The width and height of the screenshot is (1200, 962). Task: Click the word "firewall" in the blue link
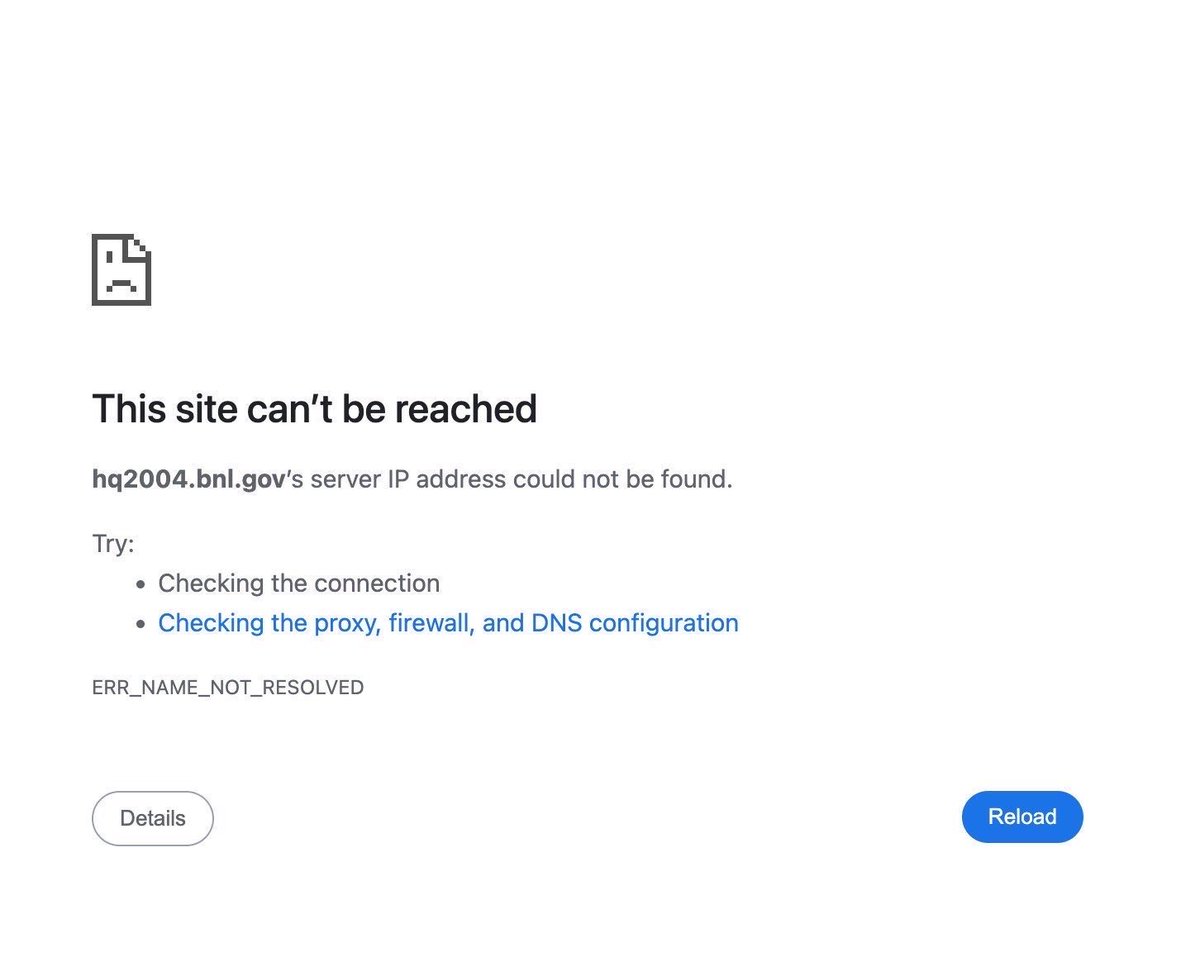(x=431, y=623)
